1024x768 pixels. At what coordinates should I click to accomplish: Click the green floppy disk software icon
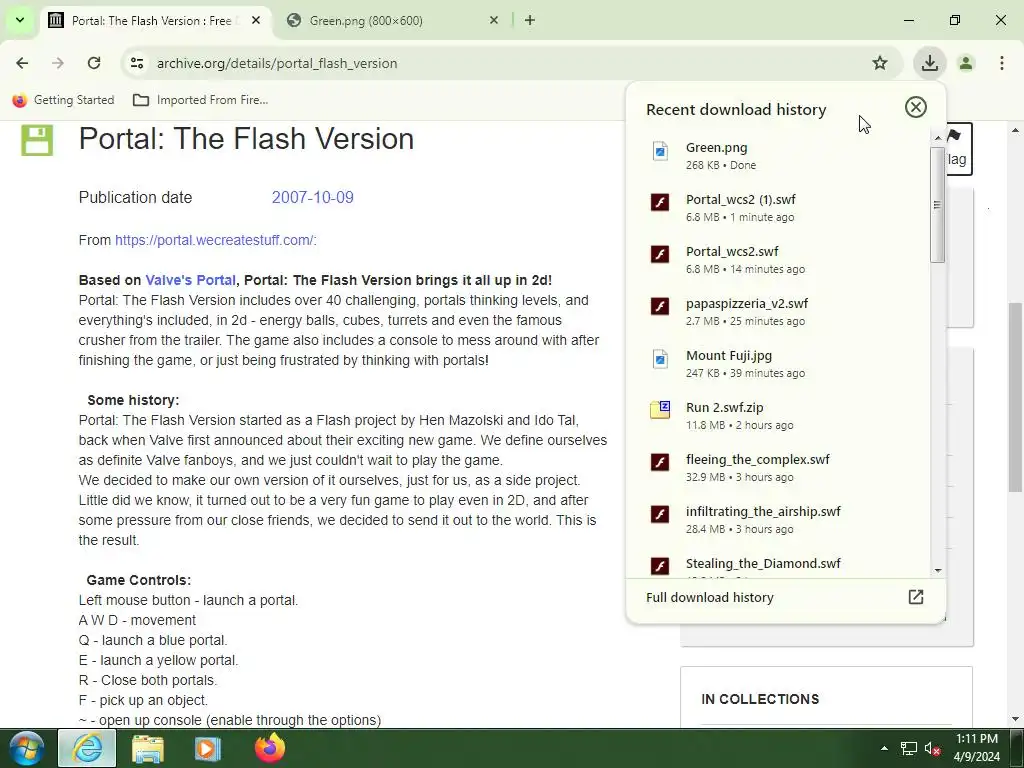point(37,140)
